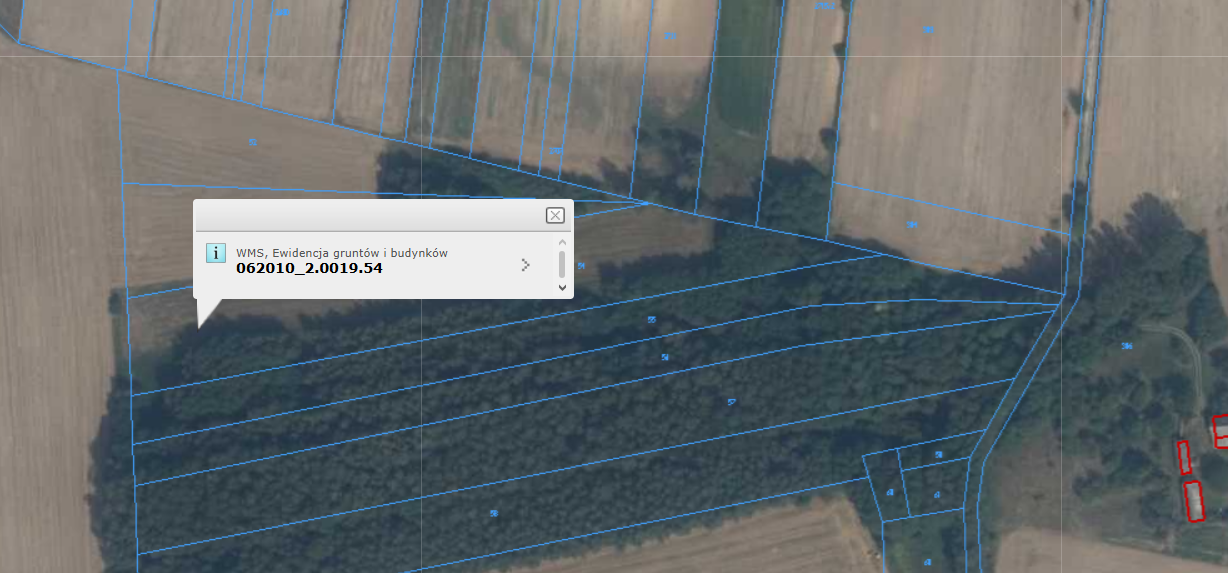Screen dimensions: 1228x573
Task: Select parcel ID 062010_2.0019.54 text
Action: coord(309,268)
